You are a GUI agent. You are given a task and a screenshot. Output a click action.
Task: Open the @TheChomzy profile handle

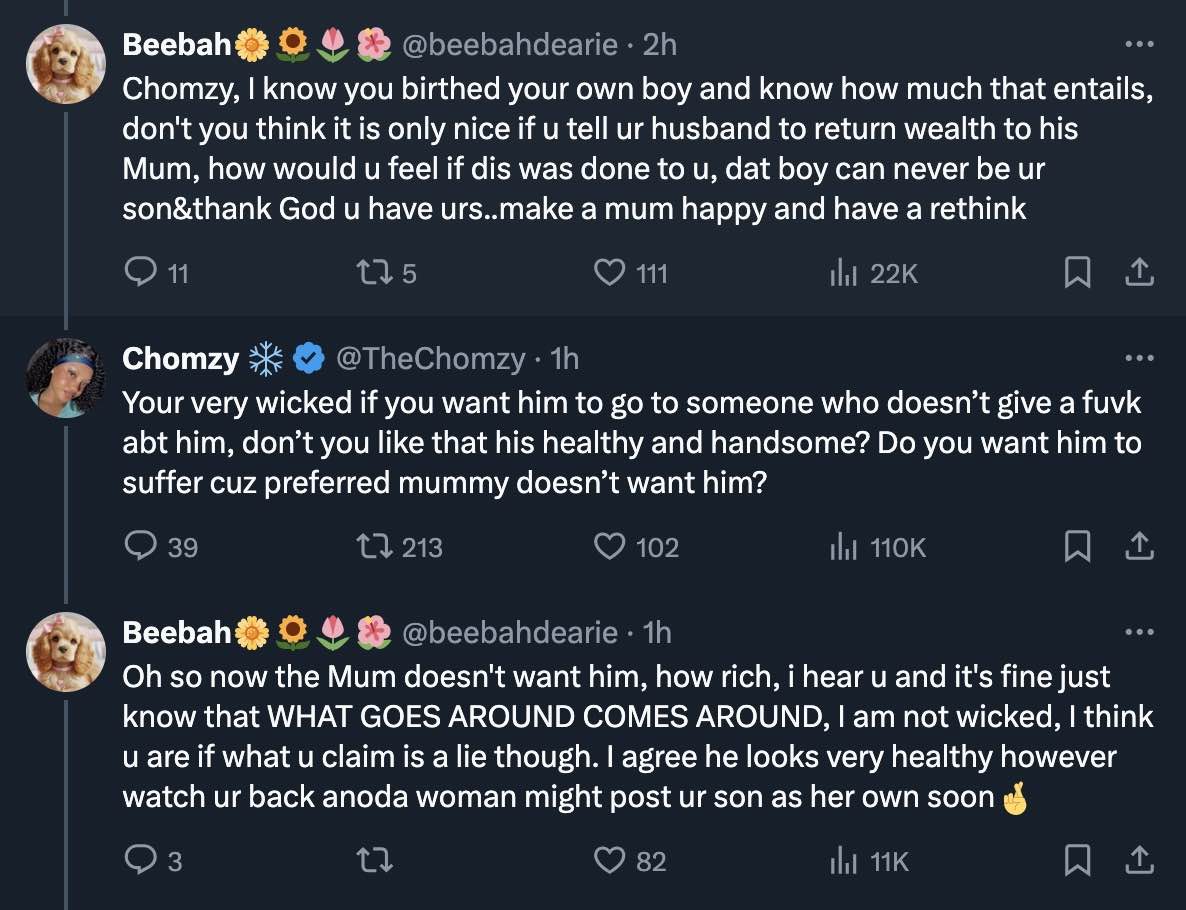click(430, 358)
